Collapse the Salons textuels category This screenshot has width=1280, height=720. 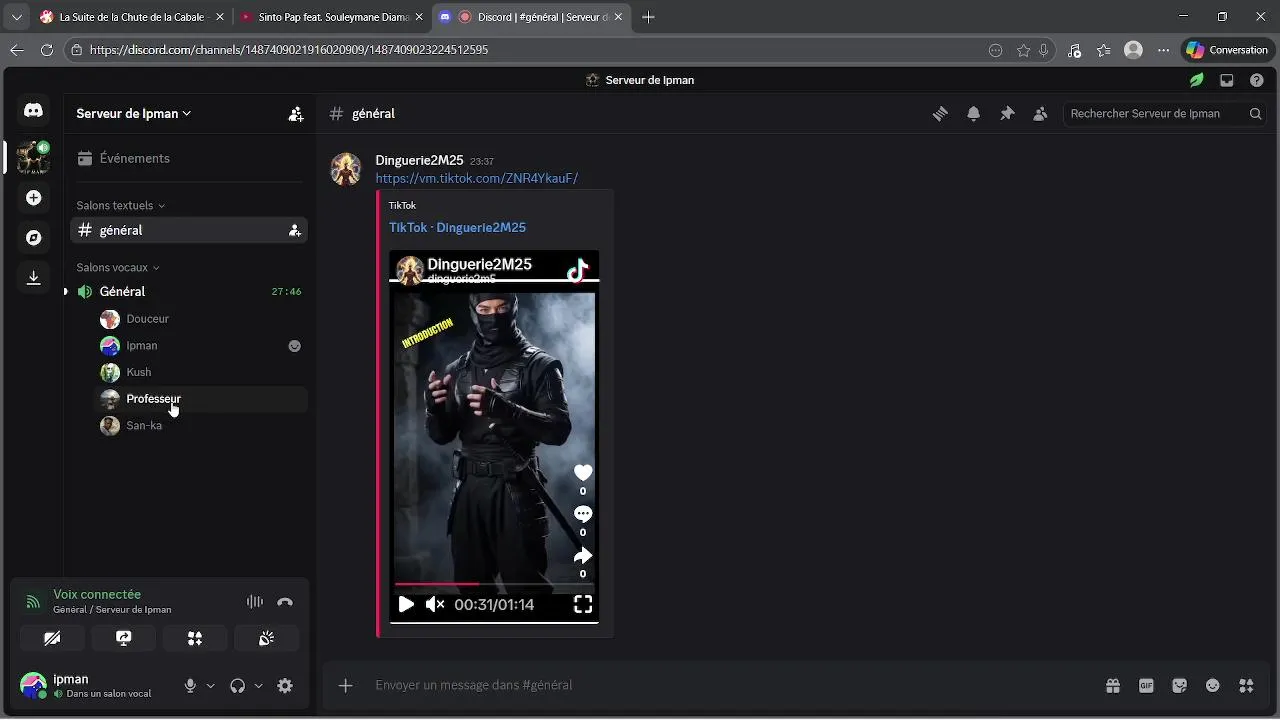[121, 206]
